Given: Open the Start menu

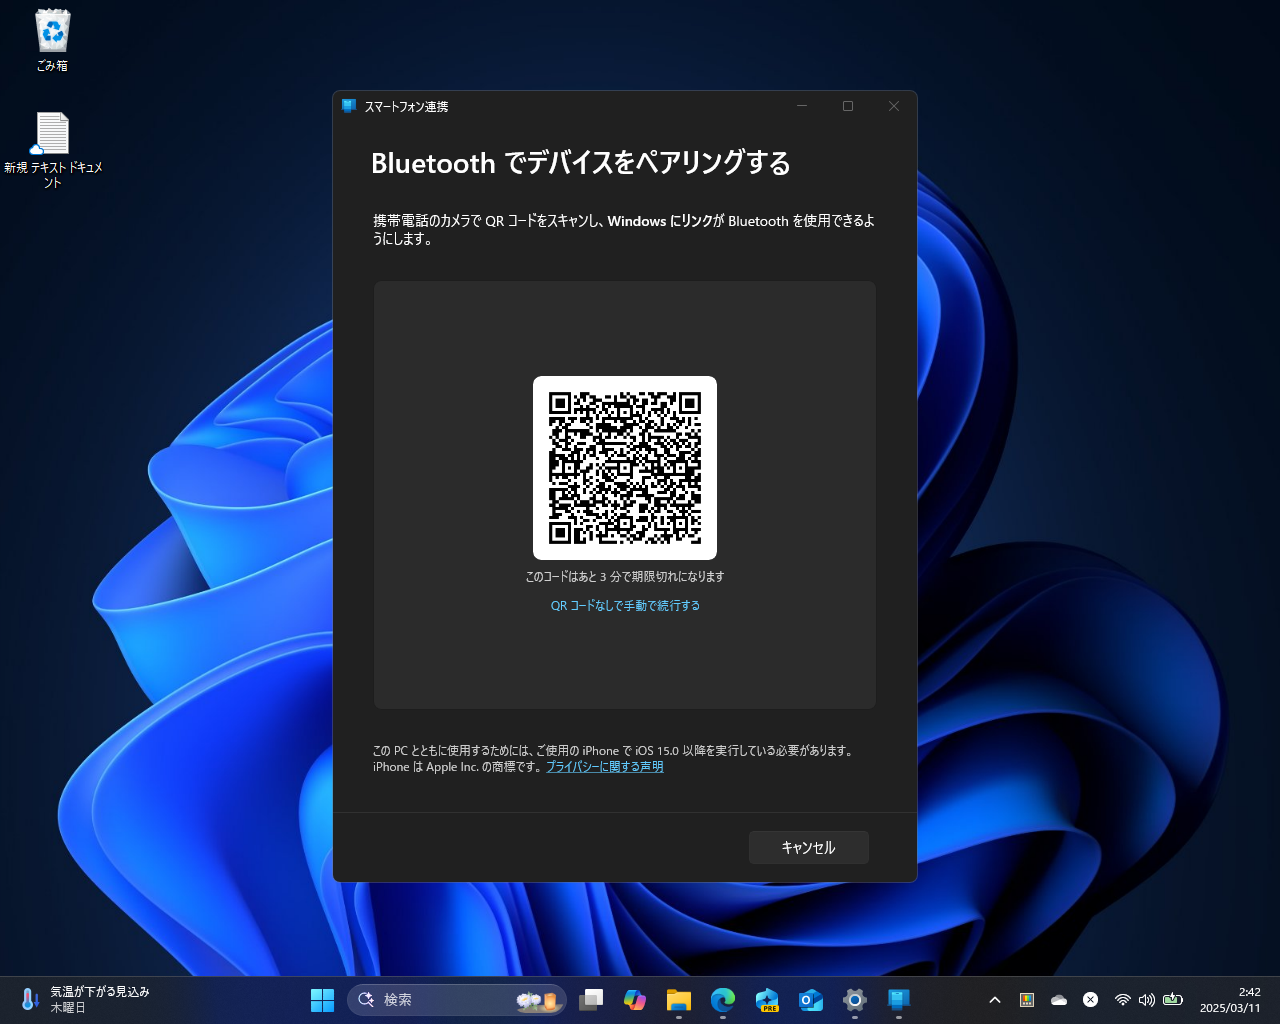Looking at the screenshot, I should 322,999.
